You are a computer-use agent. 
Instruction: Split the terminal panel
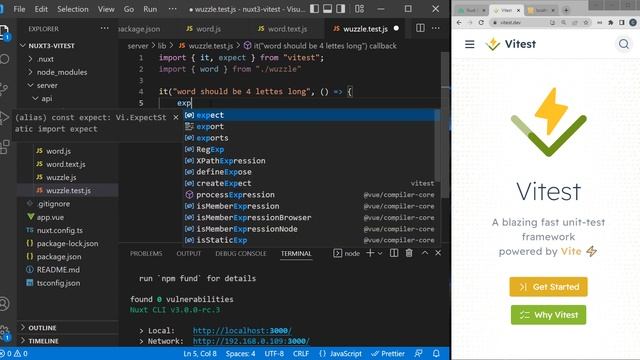pyautogui.click(x=394, y=253)
